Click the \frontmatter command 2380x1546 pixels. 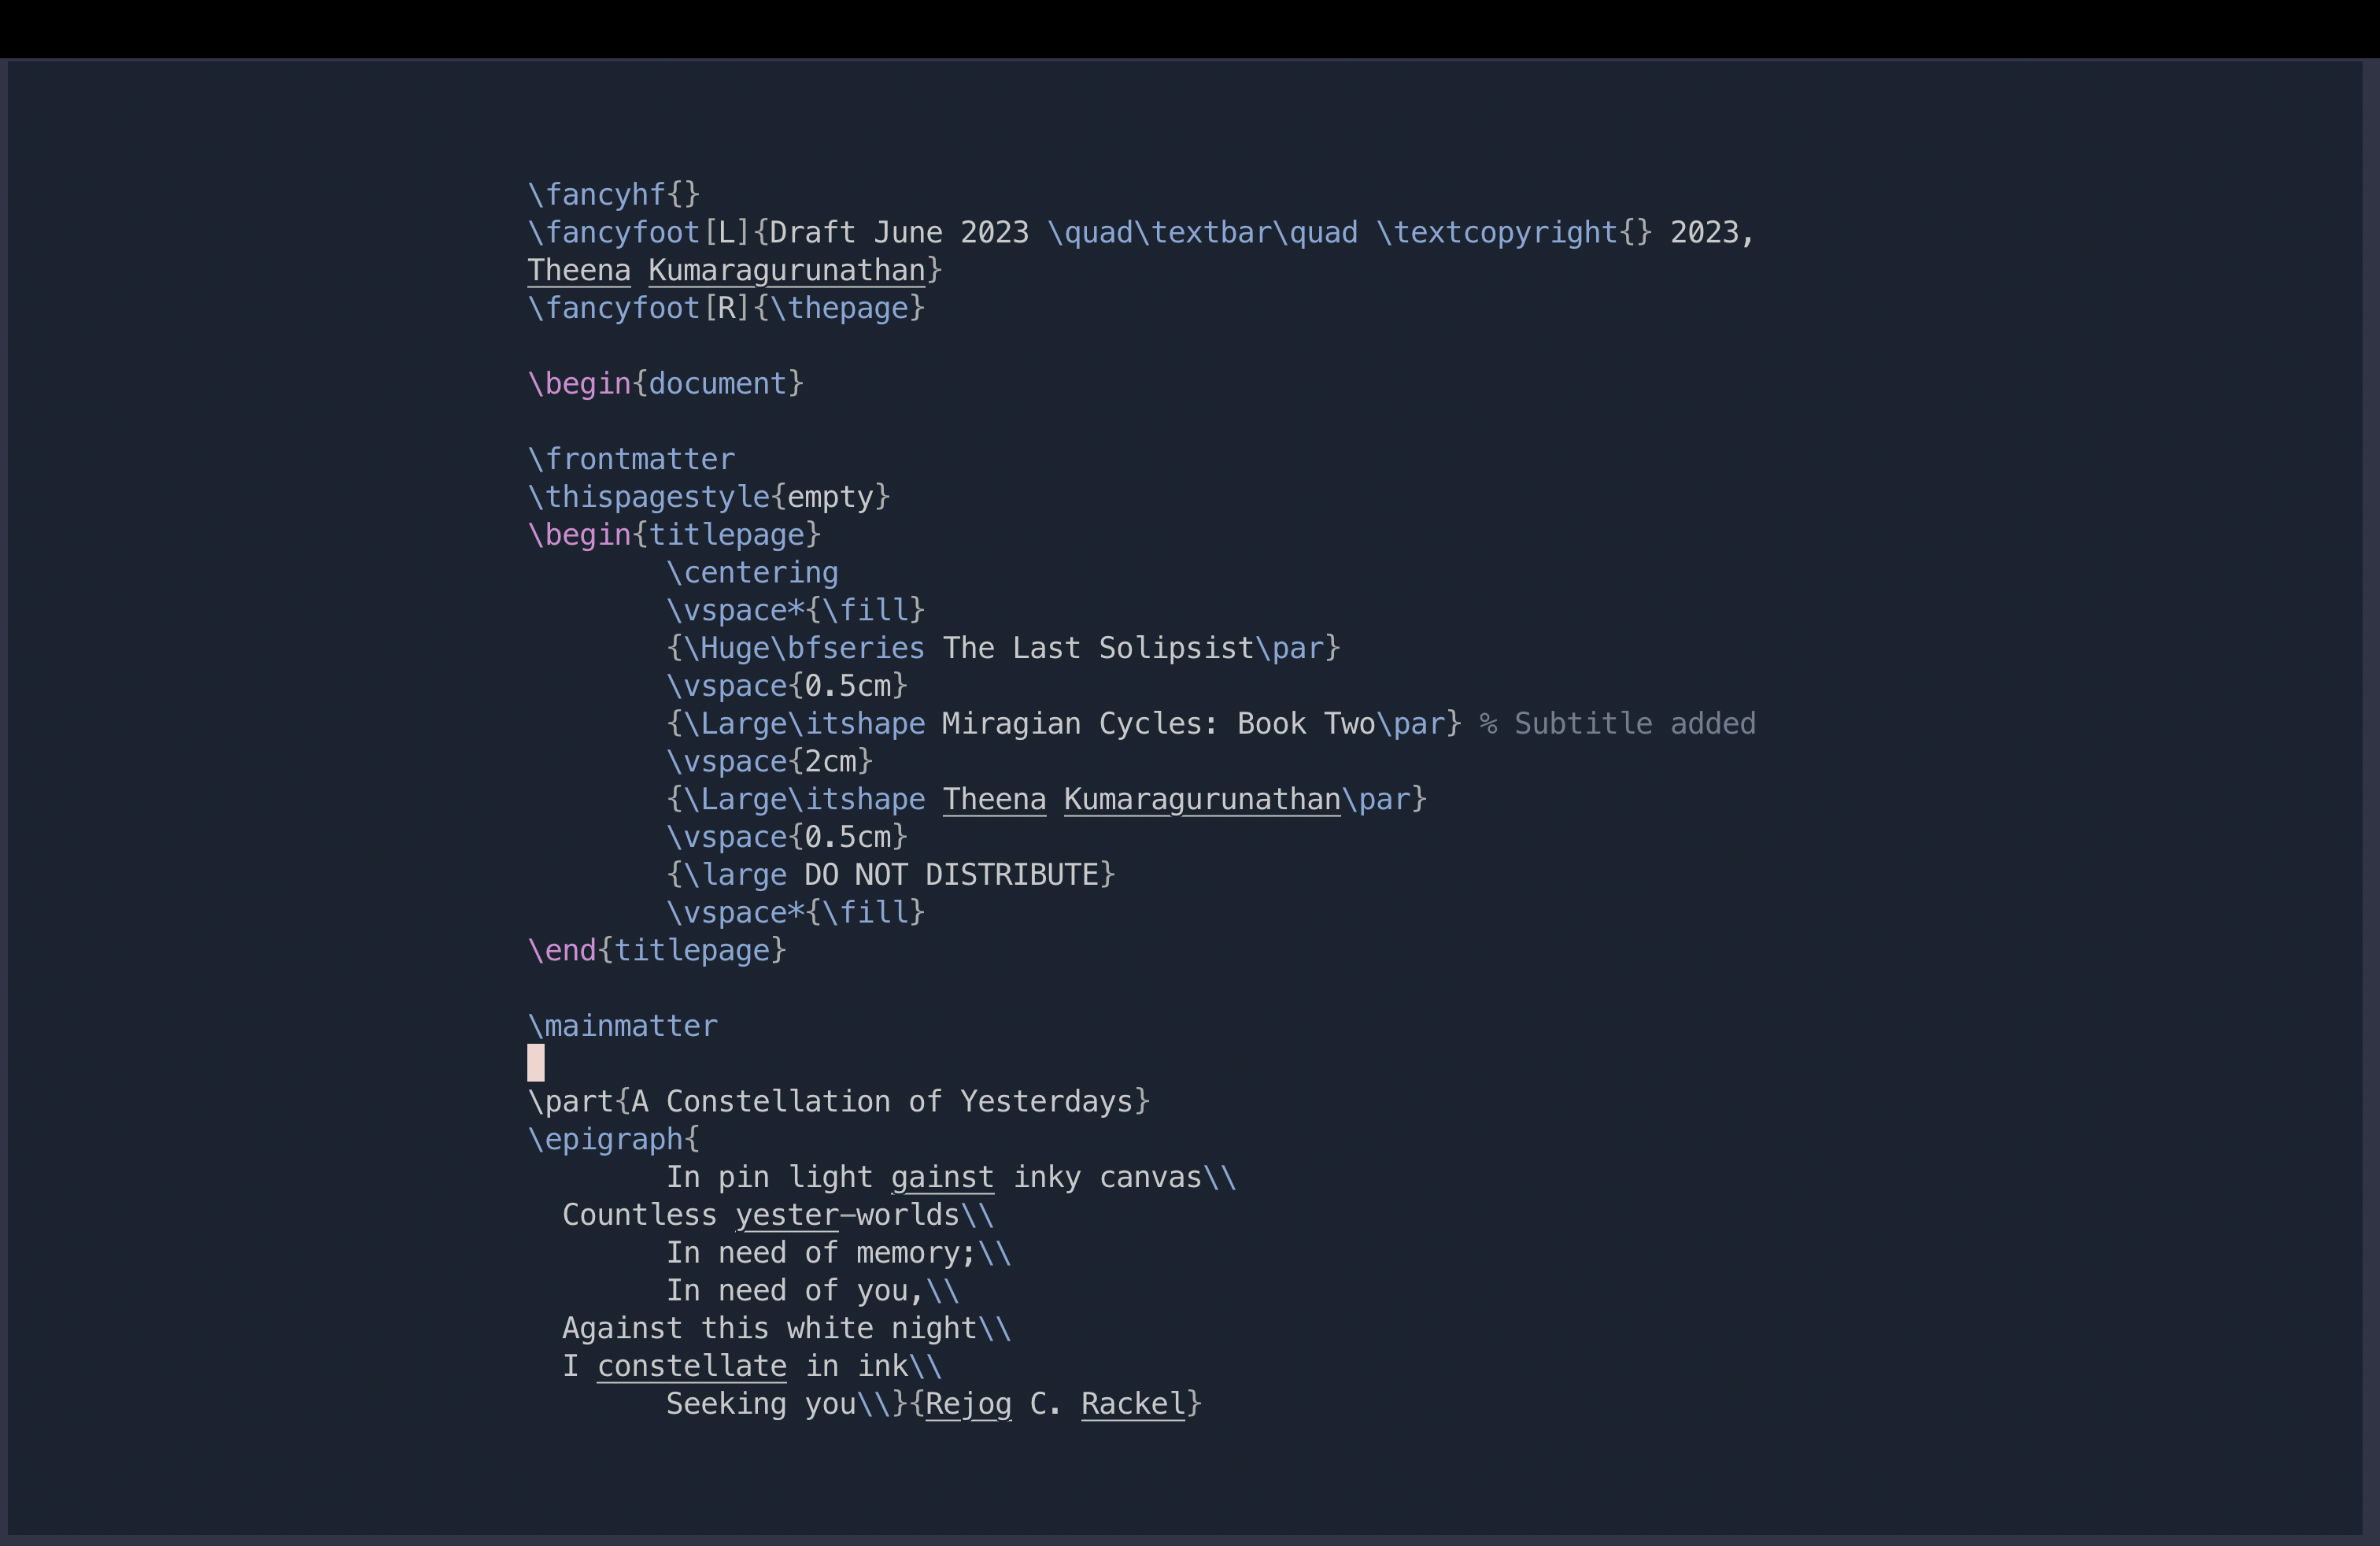pos(631,459)
